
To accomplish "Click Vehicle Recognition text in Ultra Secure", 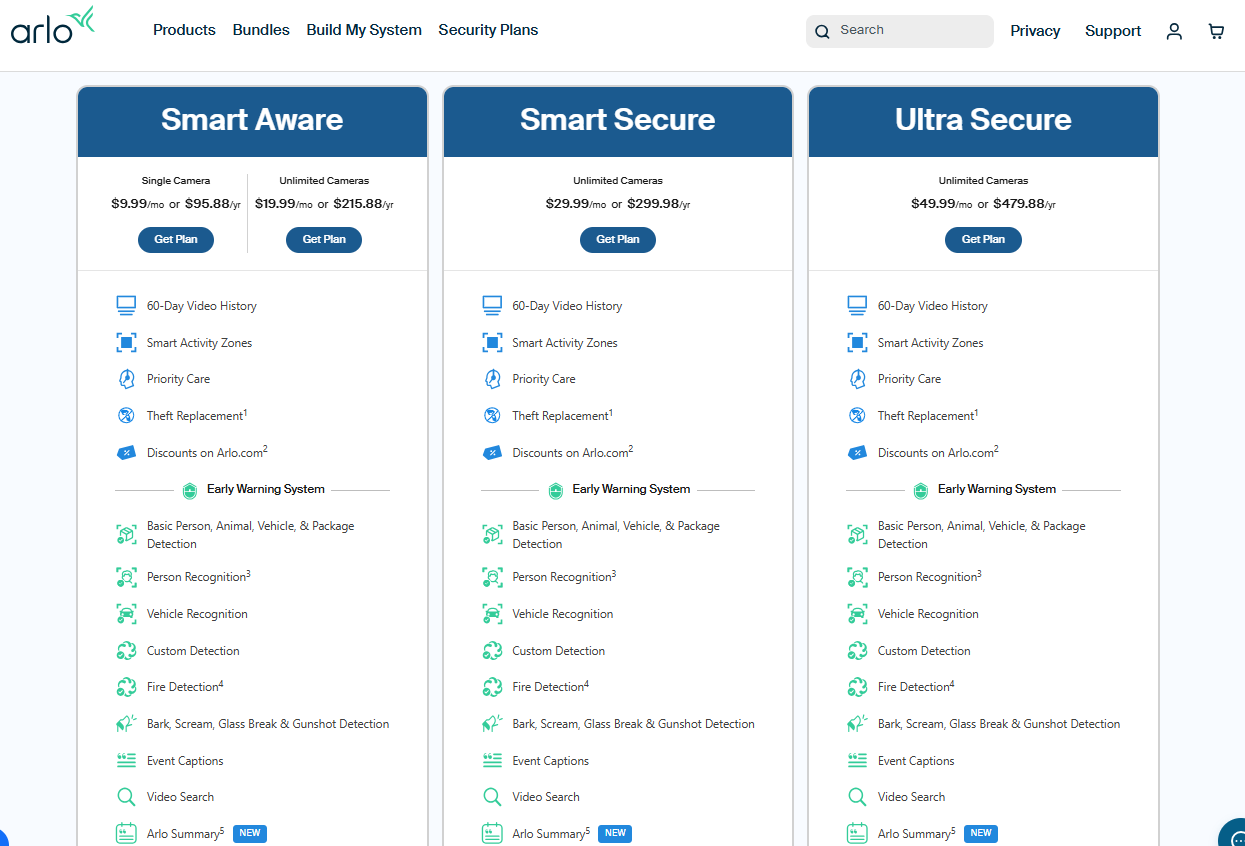I will tap(928, 614).
